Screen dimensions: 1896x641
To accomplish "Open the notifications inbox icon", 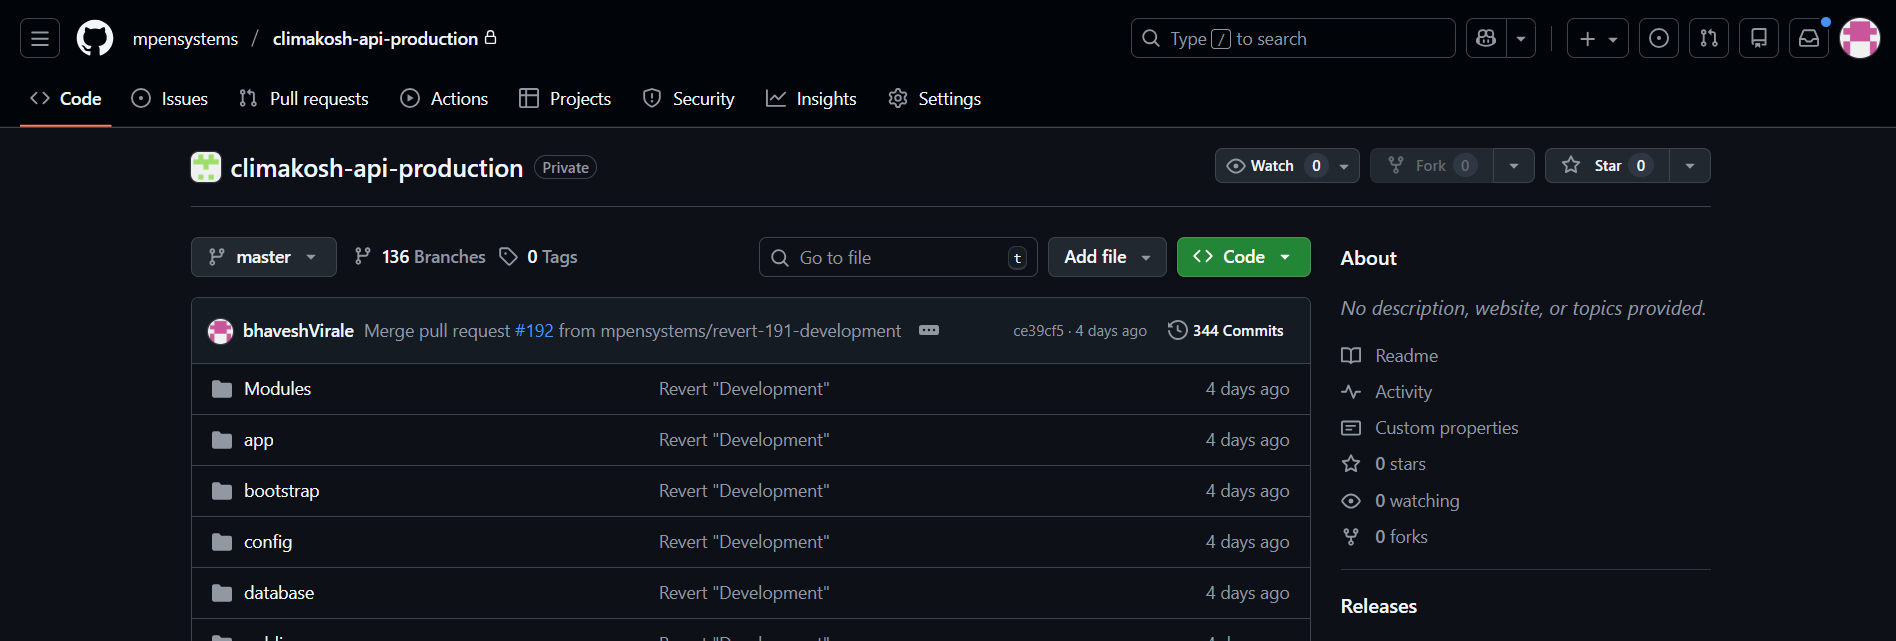I will pos(1808,39).
